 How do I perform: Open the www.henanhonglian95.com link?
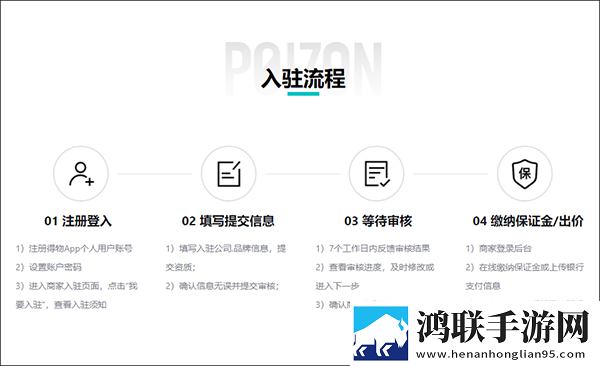coord(501,354)
